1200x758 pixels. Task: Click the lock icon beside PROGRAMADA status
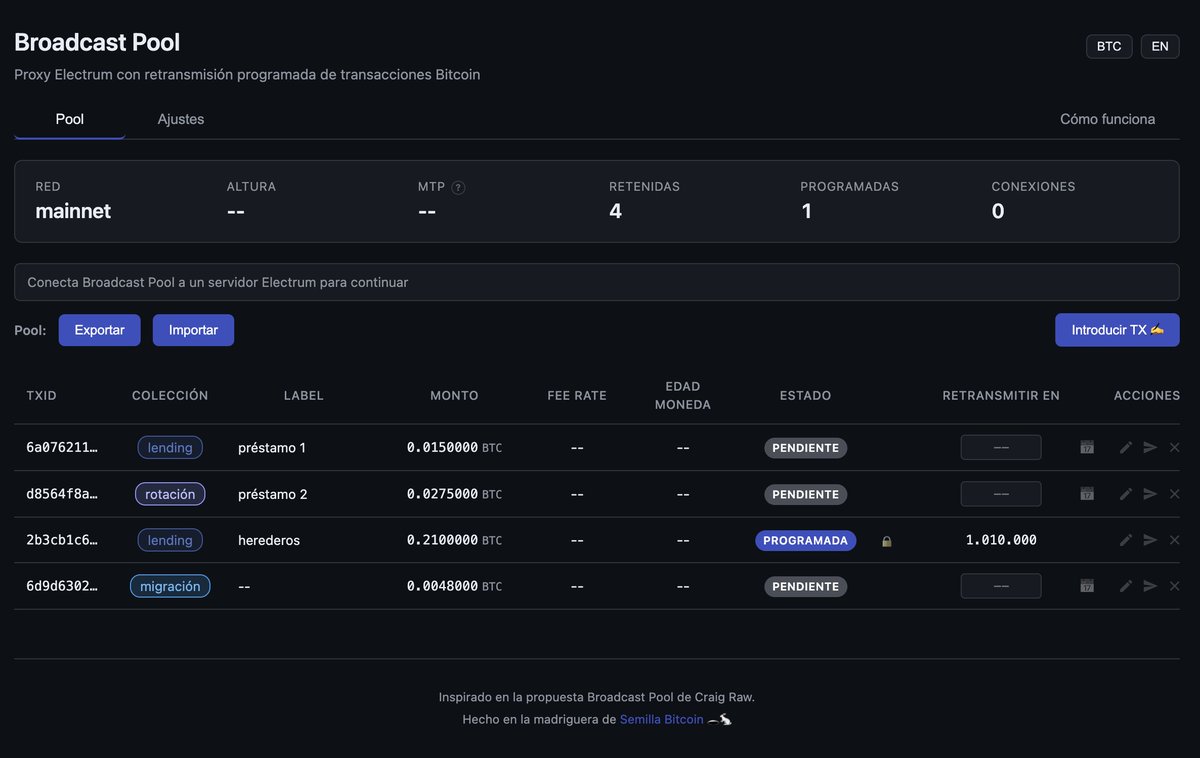[x=886, y=541]
